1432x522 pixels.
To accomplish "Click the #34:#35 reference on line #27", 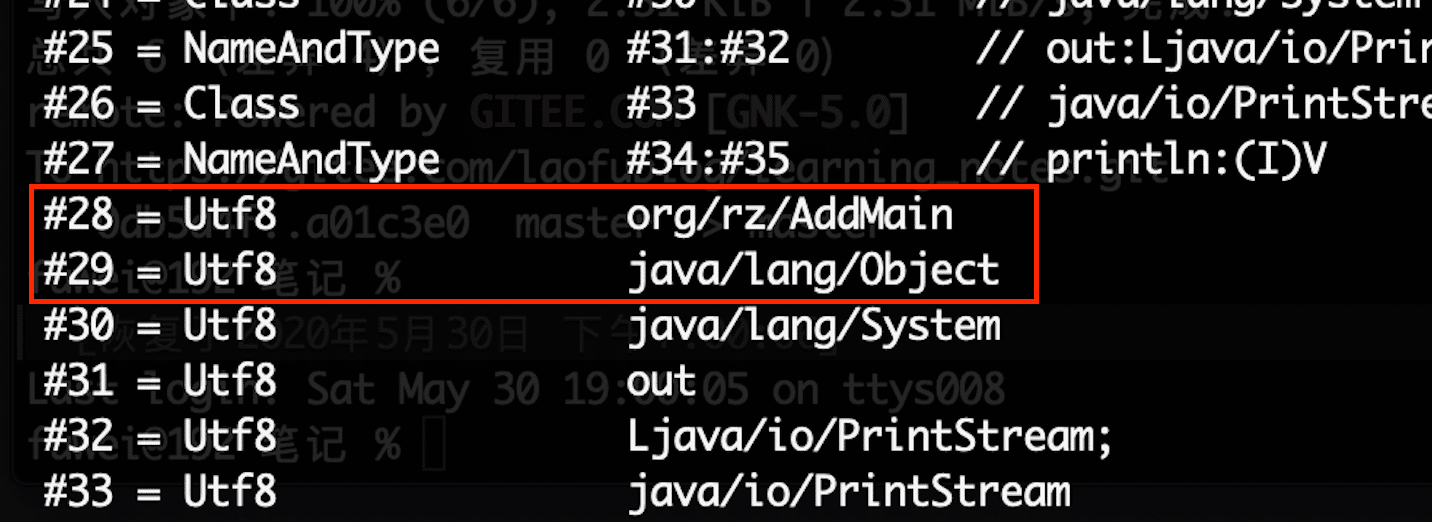I will 708,160.
